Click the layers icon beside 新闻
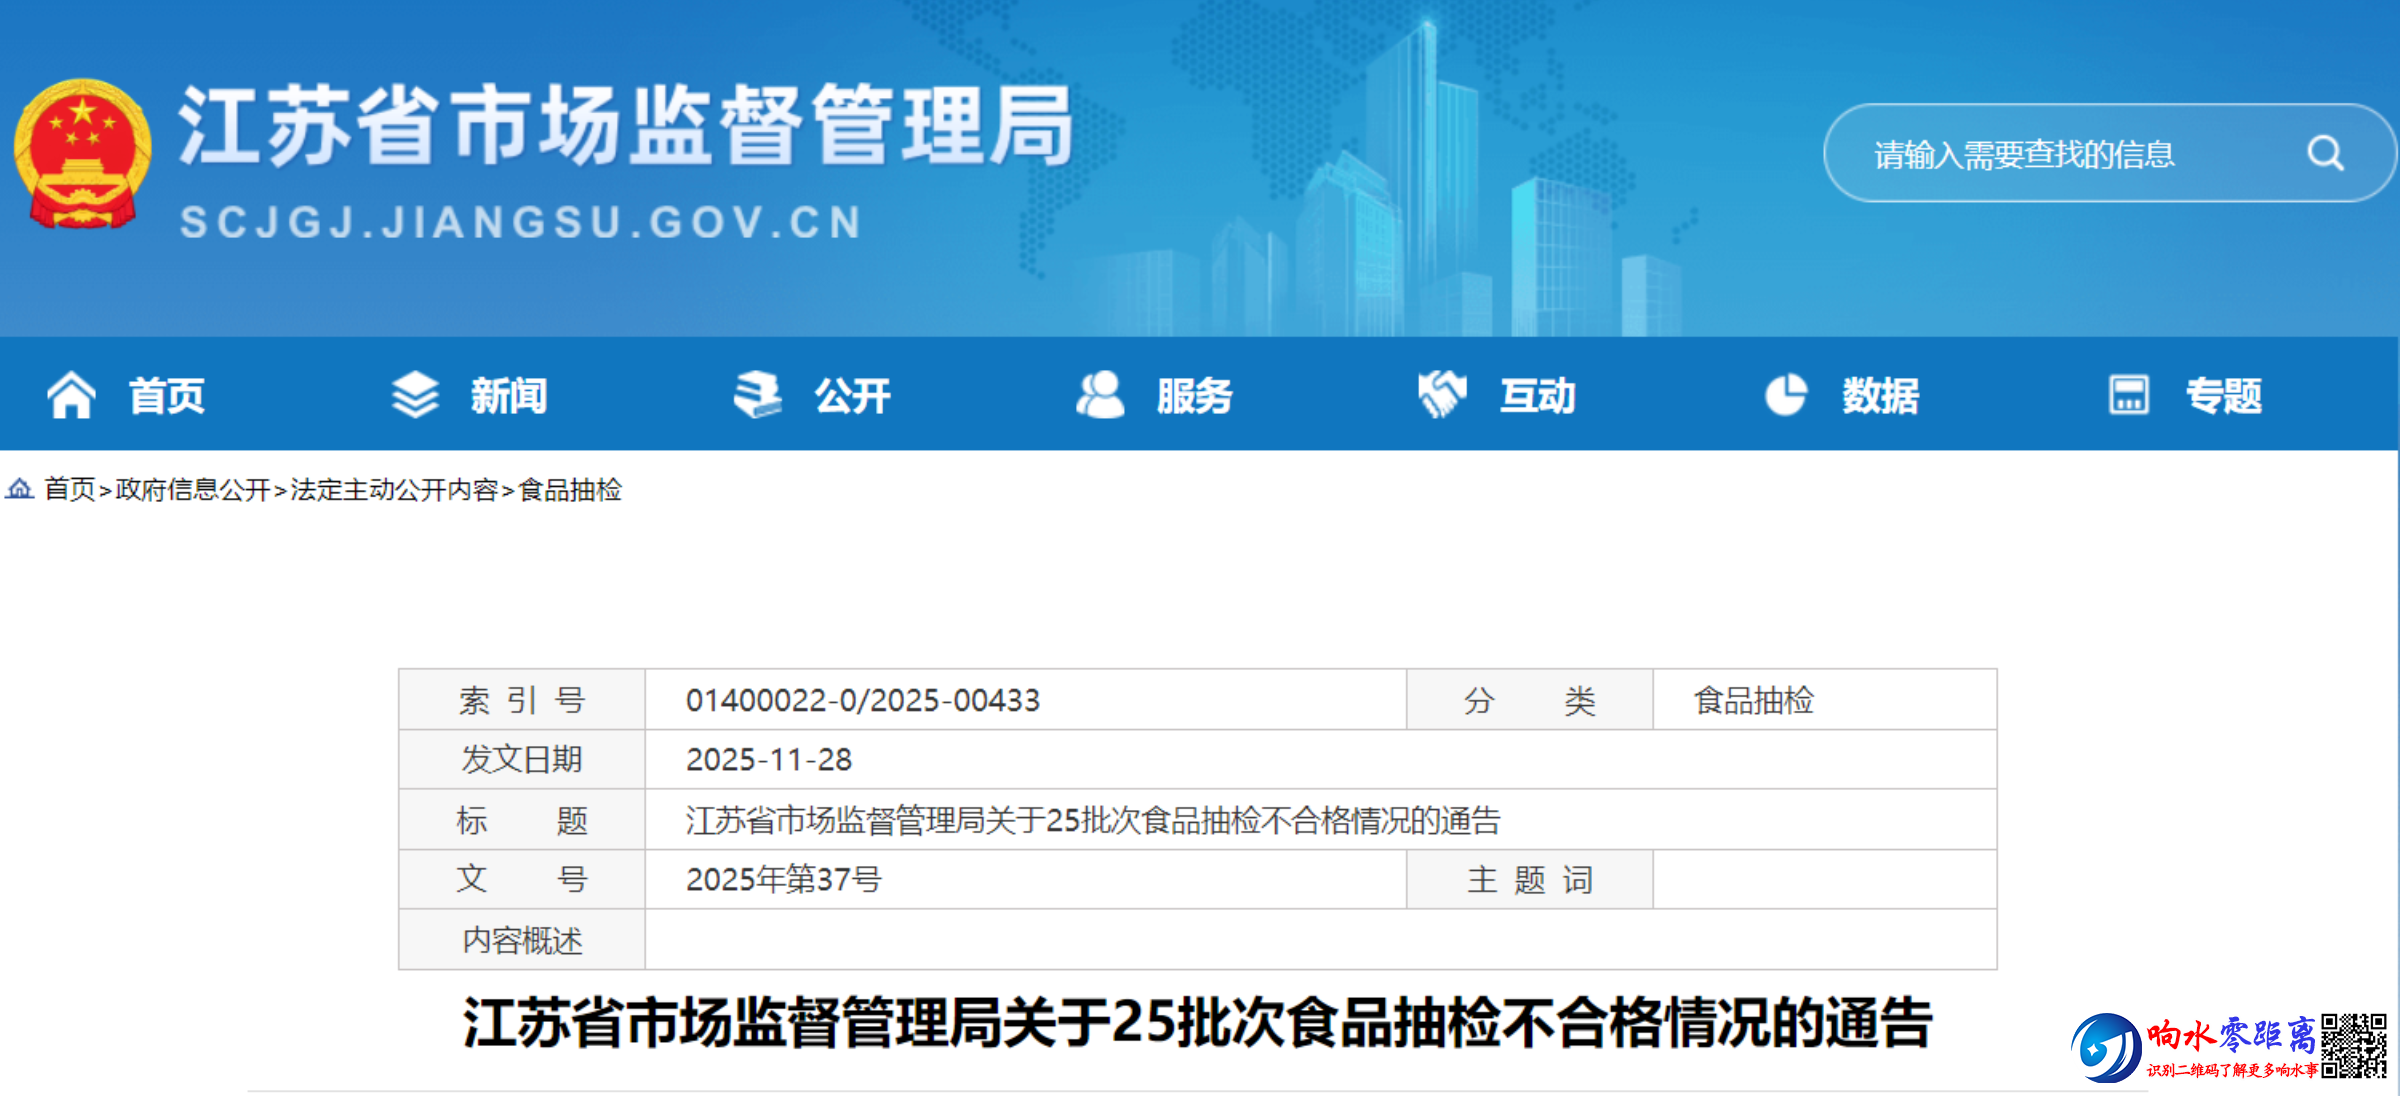 tap(415, 395)
